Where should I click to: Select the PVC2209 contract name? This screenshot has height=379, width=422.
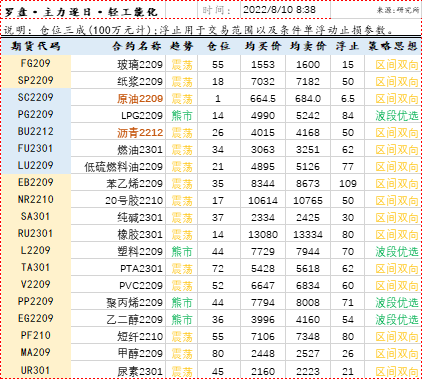pyautogui.click(x=141, y=286)
